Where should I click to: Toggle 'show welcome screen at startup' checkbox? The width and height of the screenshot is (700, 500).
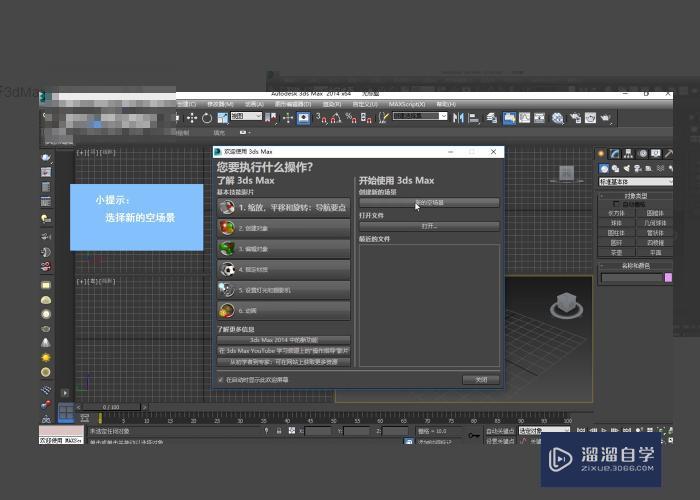coord(221,380)
